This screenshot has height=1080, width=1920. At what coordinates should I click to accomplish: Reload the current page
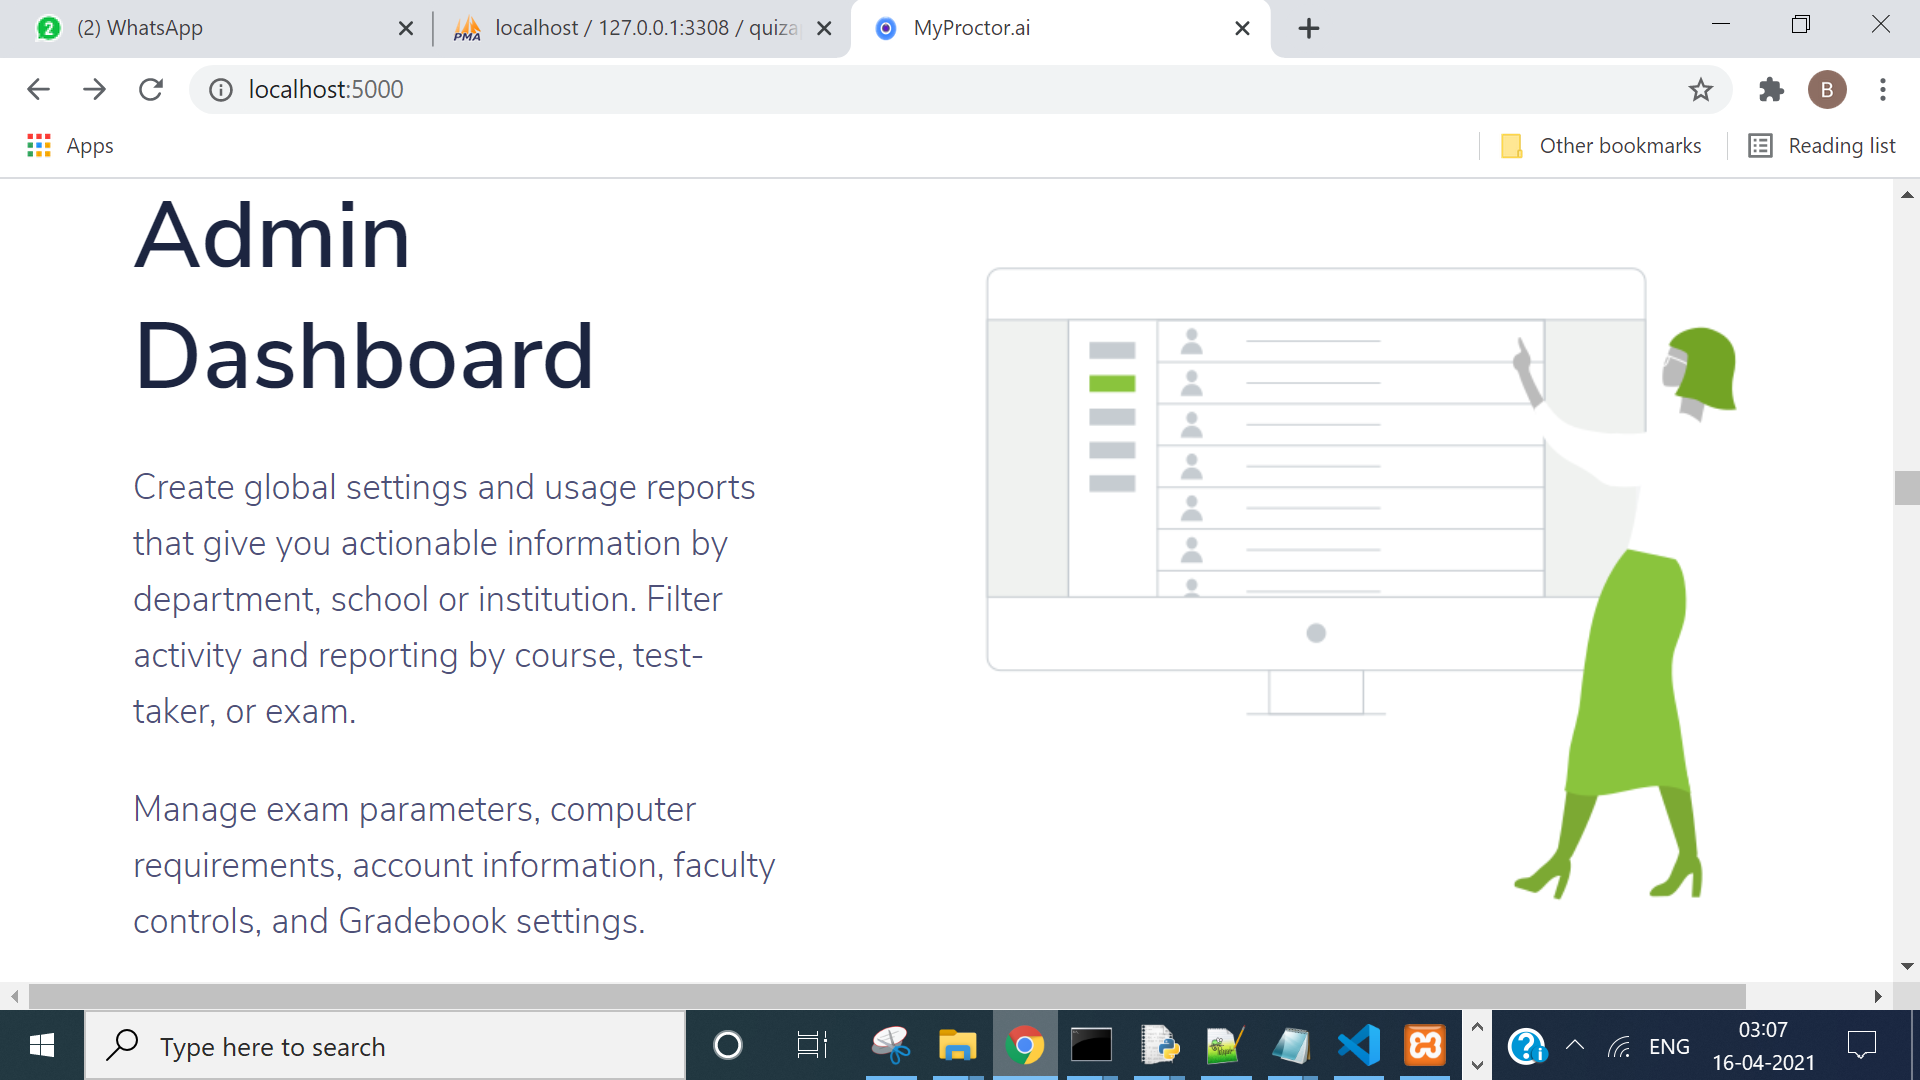point(151,90)
